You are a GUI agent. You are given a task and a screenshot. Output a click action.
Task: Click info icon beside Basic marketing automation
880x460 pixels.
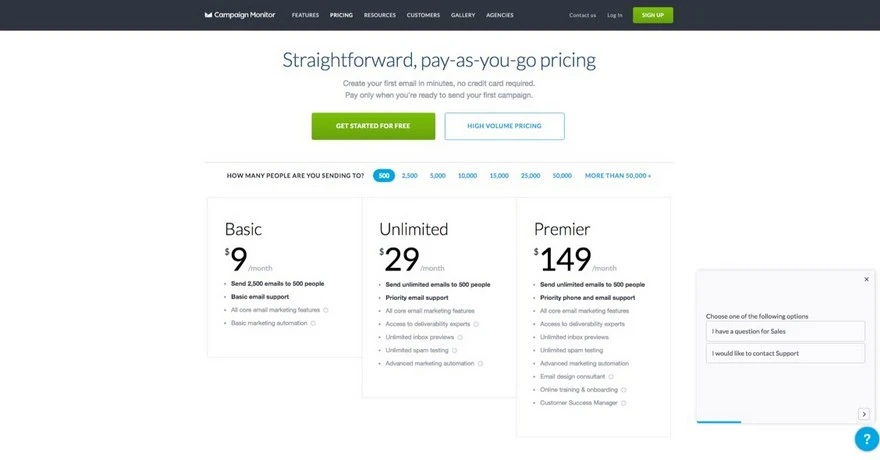[x=313, y=323]
